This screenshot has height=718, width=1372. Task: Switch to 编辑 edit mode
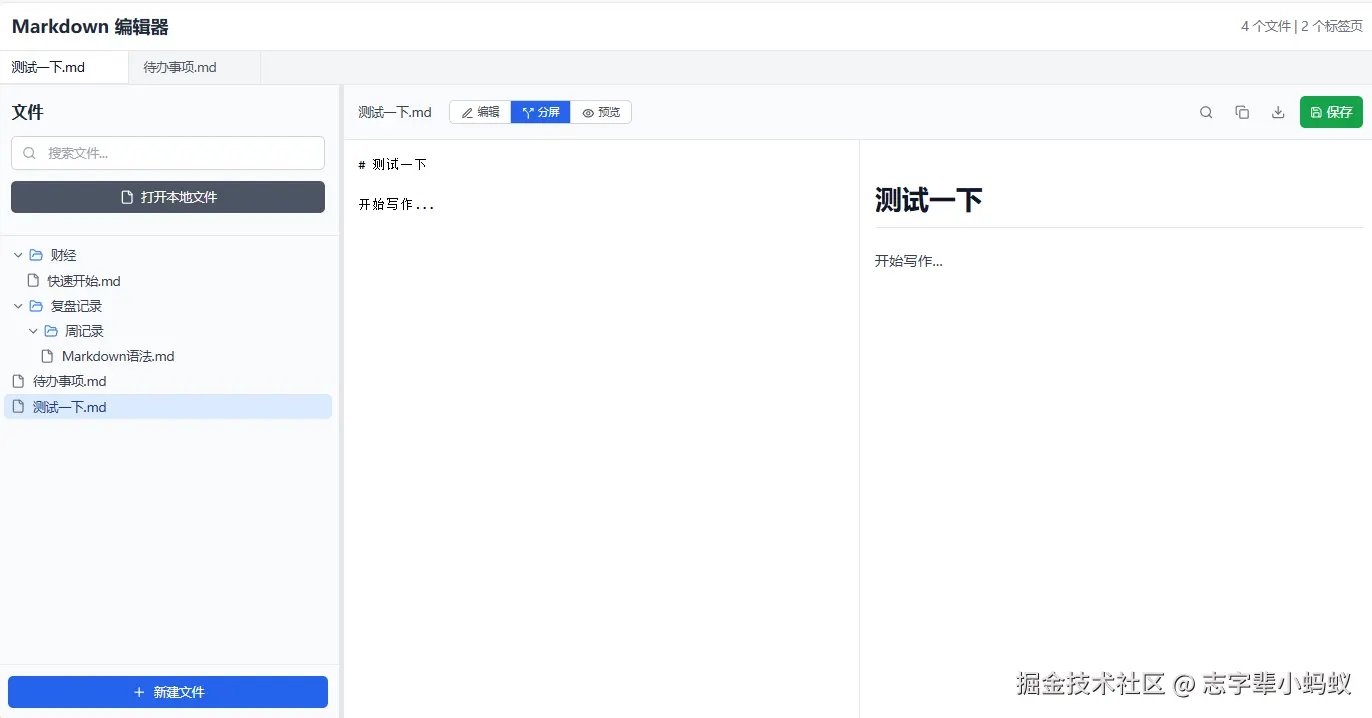coord(480,112)
